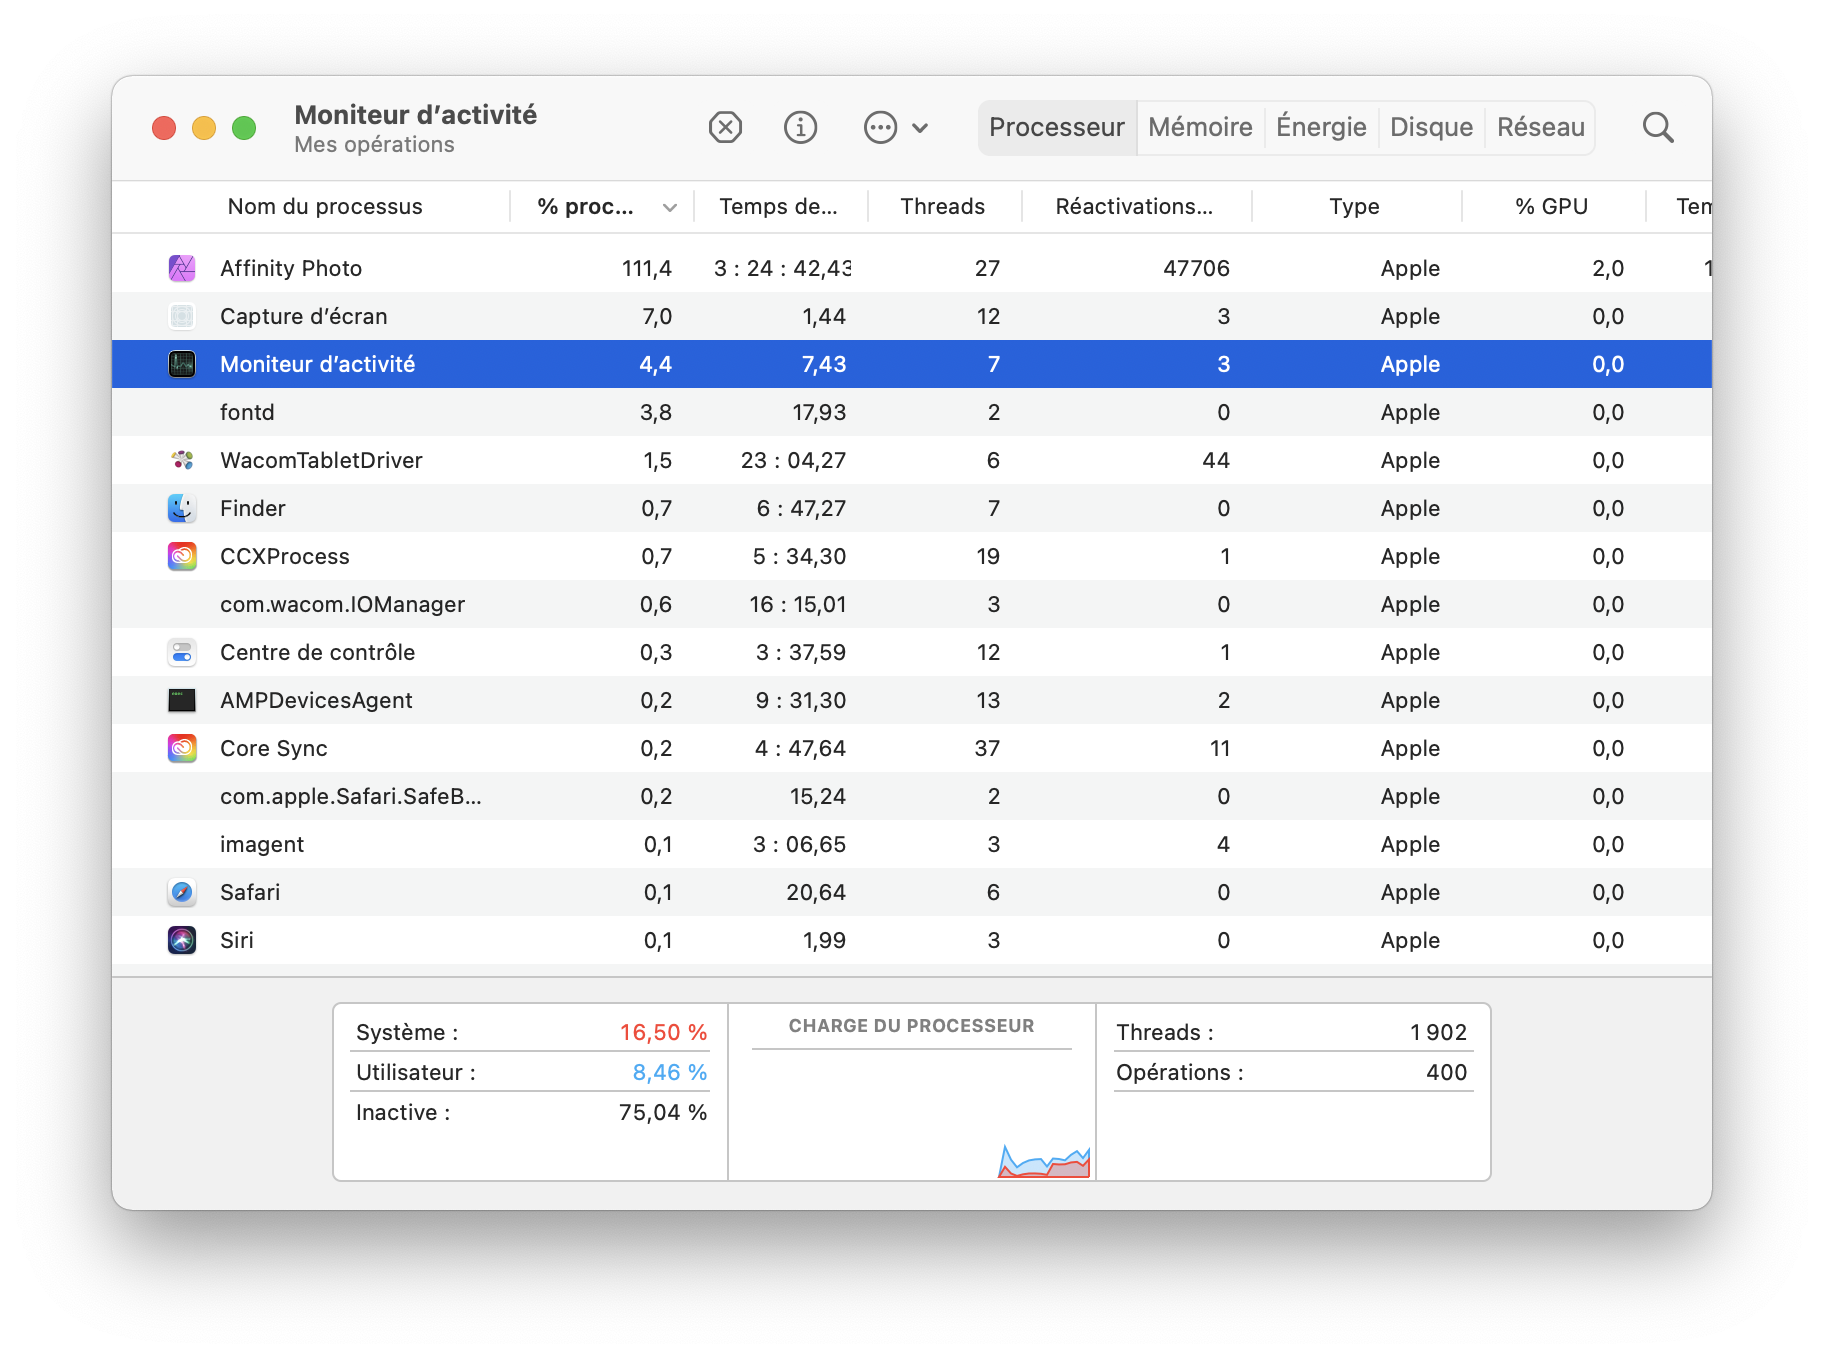Sort by Threads column header

coord(942,206)
